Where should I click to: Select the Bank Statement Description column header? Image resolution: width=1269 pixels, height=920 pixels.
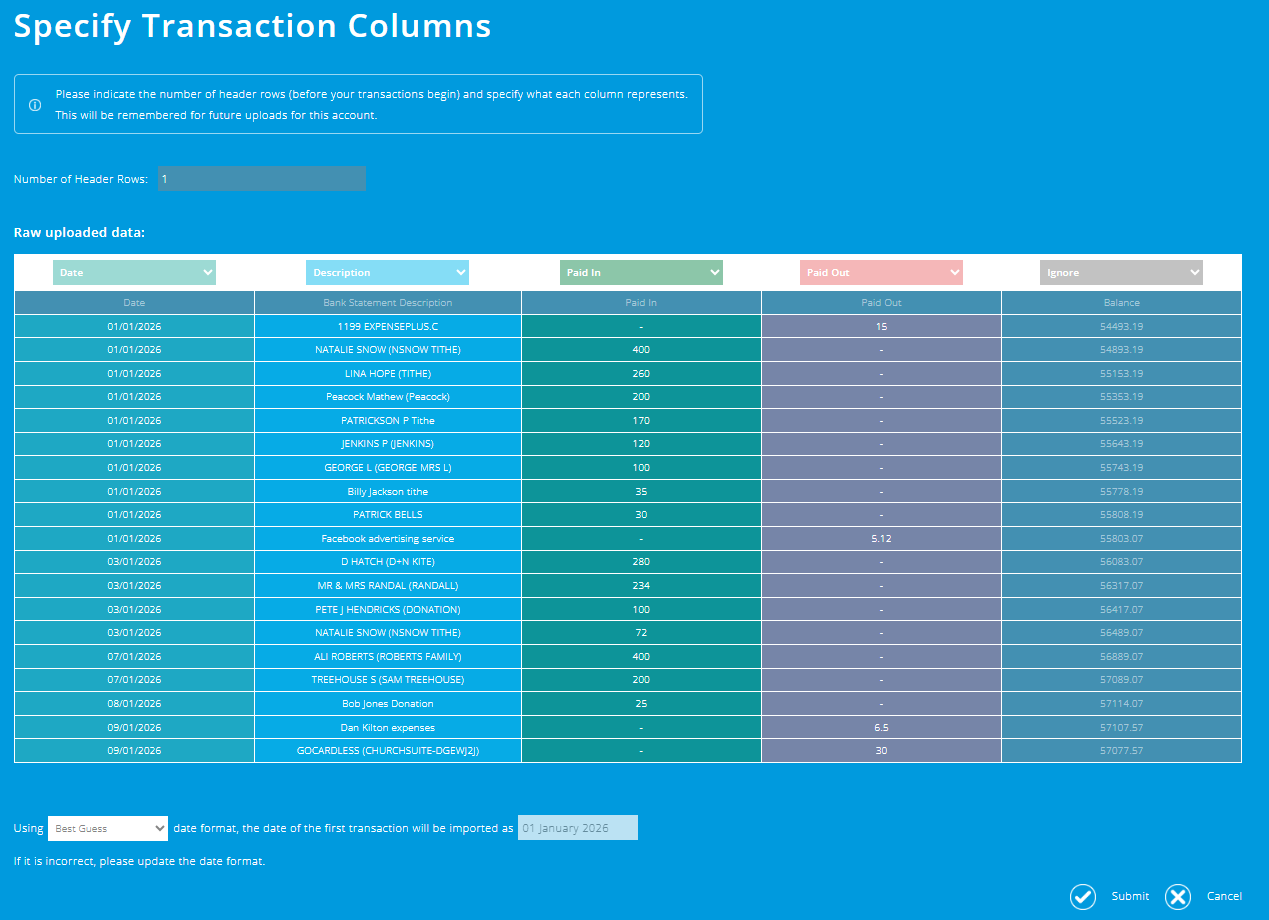tap(387, 302)
